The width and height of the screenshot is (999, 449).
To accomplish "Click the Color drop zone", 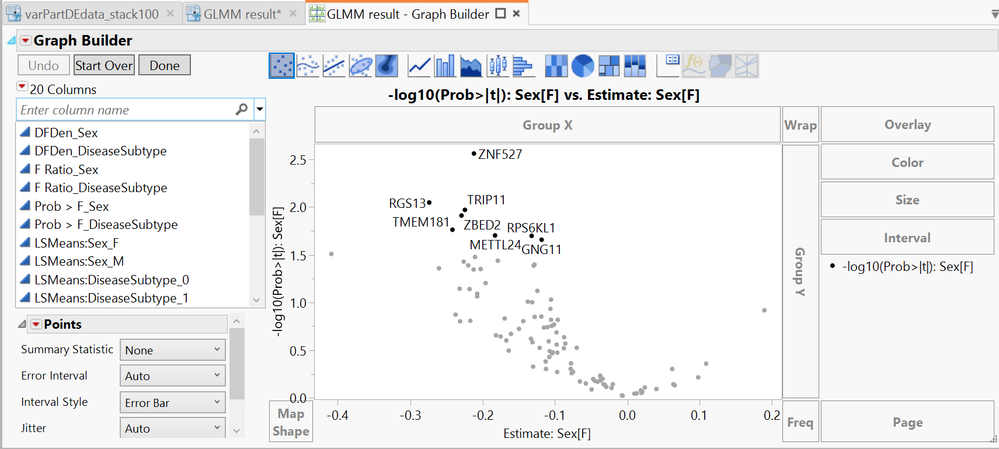I will (x=907, y=162).
